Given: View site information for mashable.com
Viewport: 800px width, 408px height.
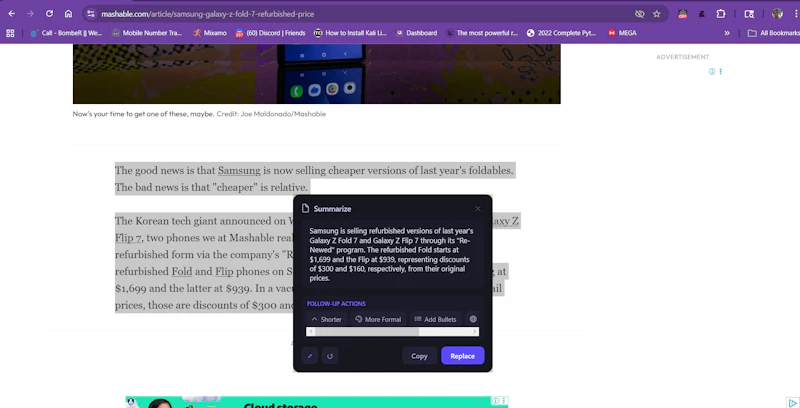Looking at the screenshot, I should tap(91, 14).
